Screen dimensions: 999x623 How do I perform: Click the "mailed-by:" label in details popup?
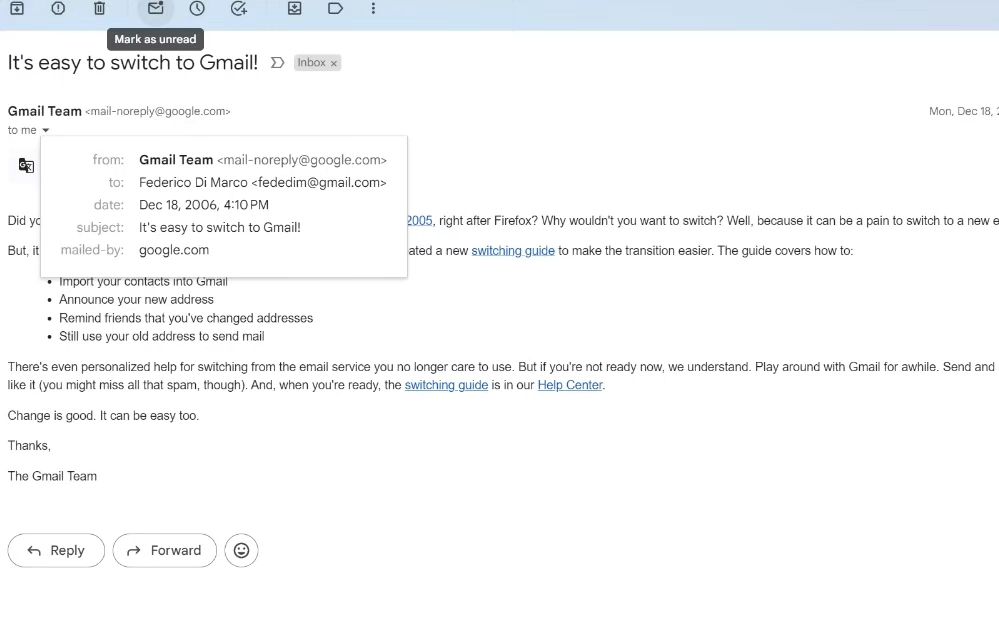point(92,250)
